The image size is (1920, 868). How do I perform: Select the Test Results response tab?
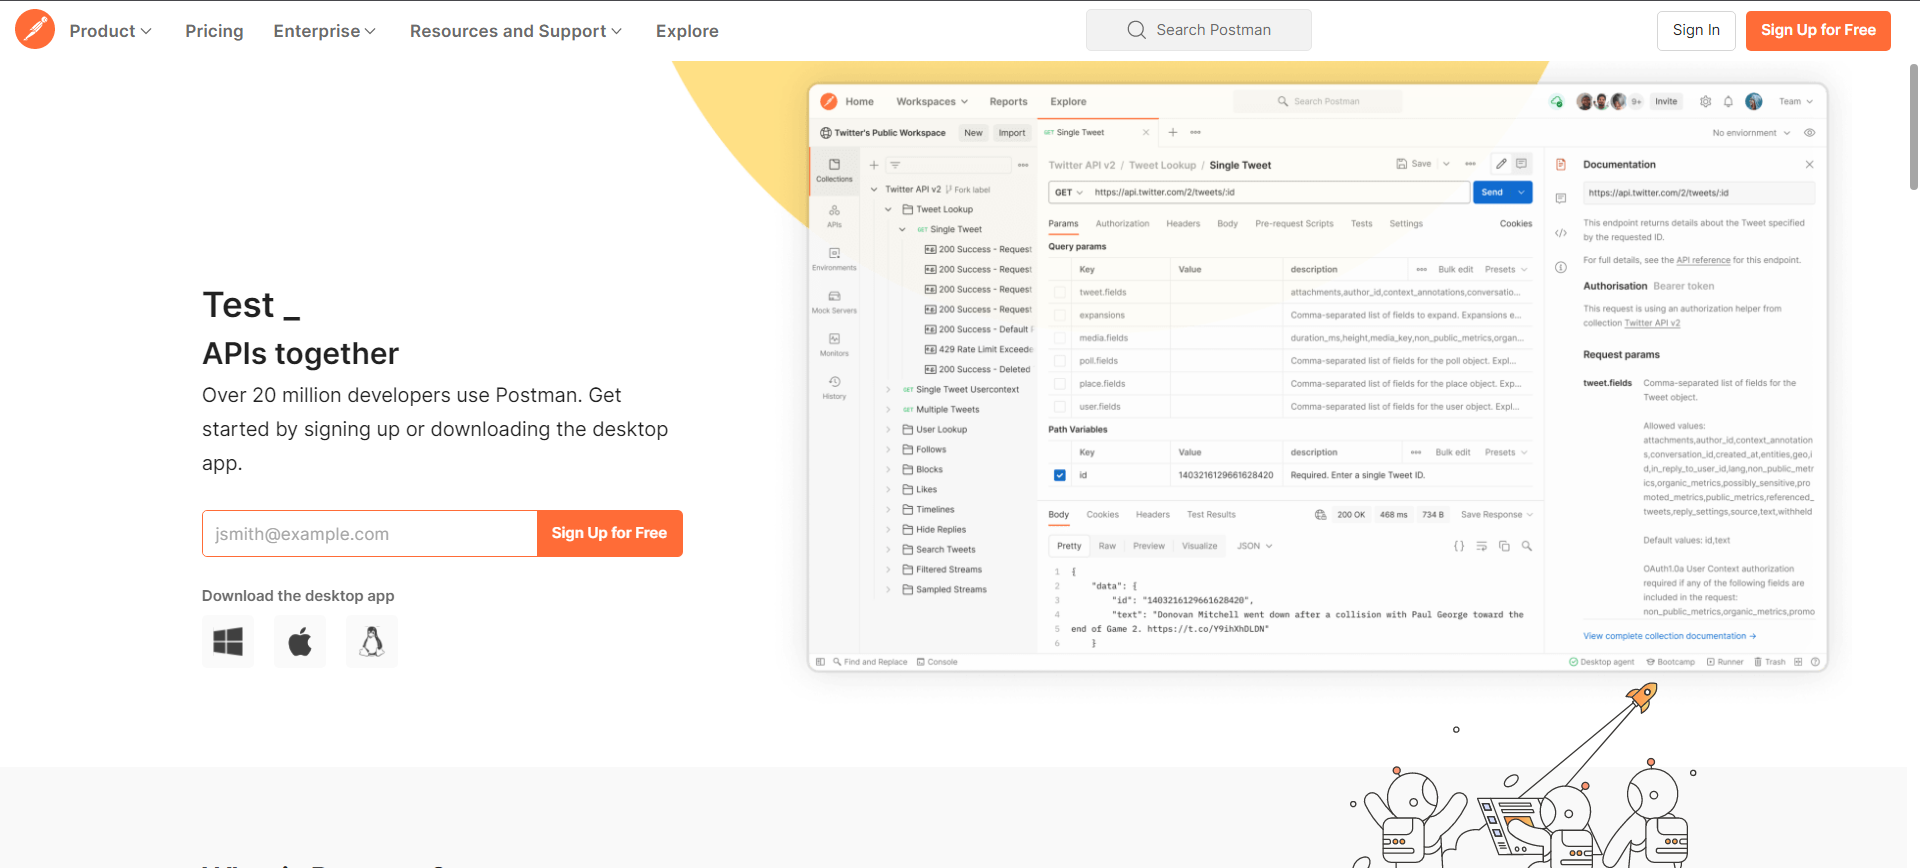click(1211, 514)
